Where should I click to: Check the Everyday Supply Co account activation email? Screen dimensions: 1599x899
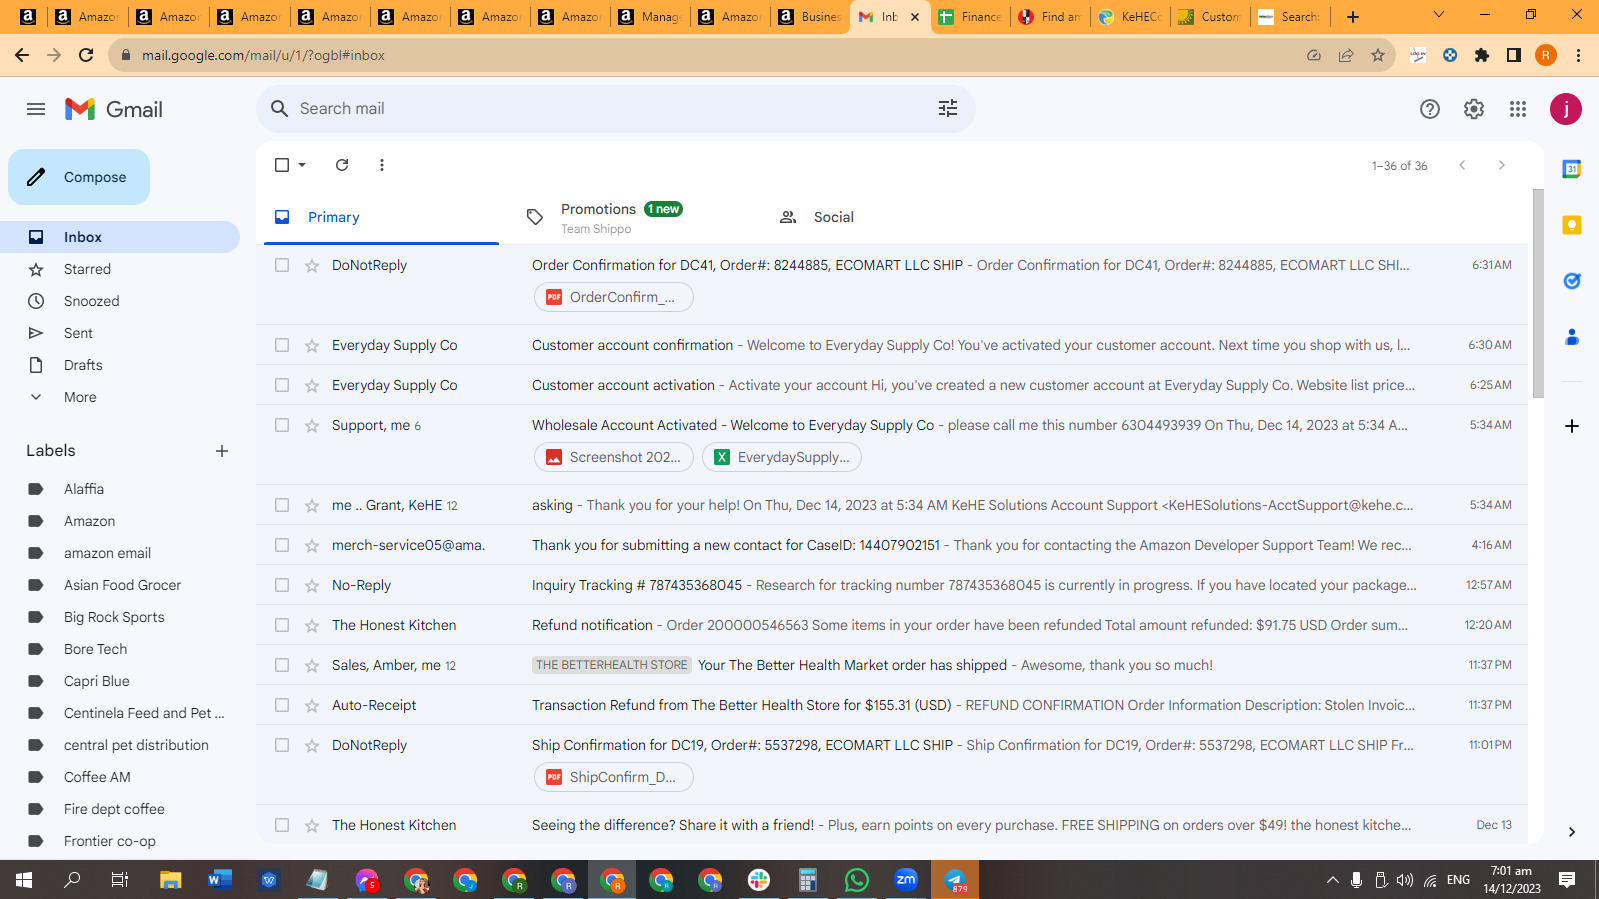[x=282, y=385]
